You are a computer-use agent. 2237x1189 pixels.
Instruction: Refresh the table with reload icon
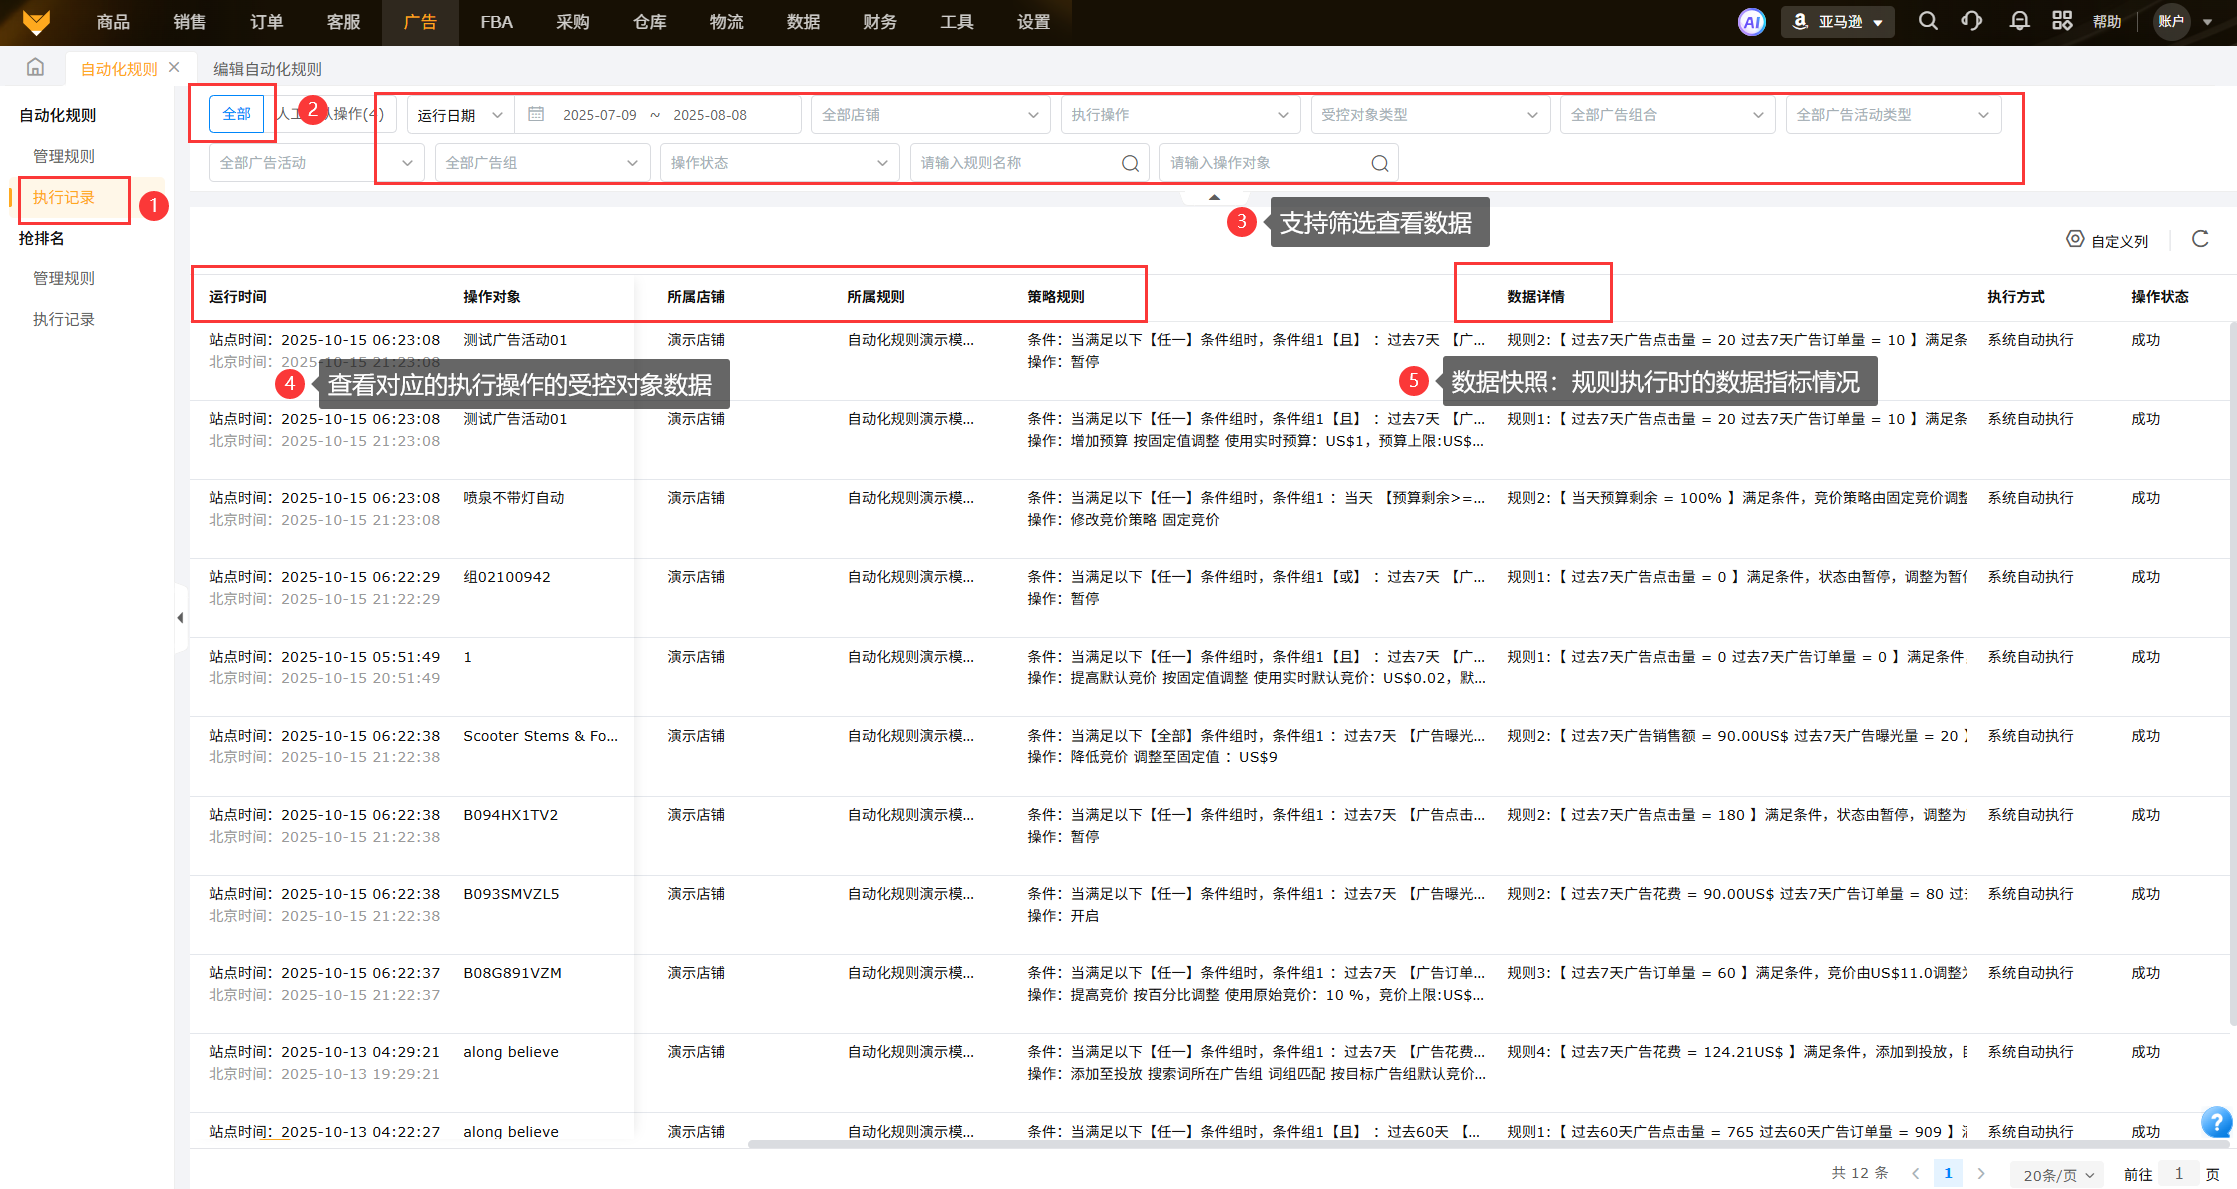(2200, 239)
